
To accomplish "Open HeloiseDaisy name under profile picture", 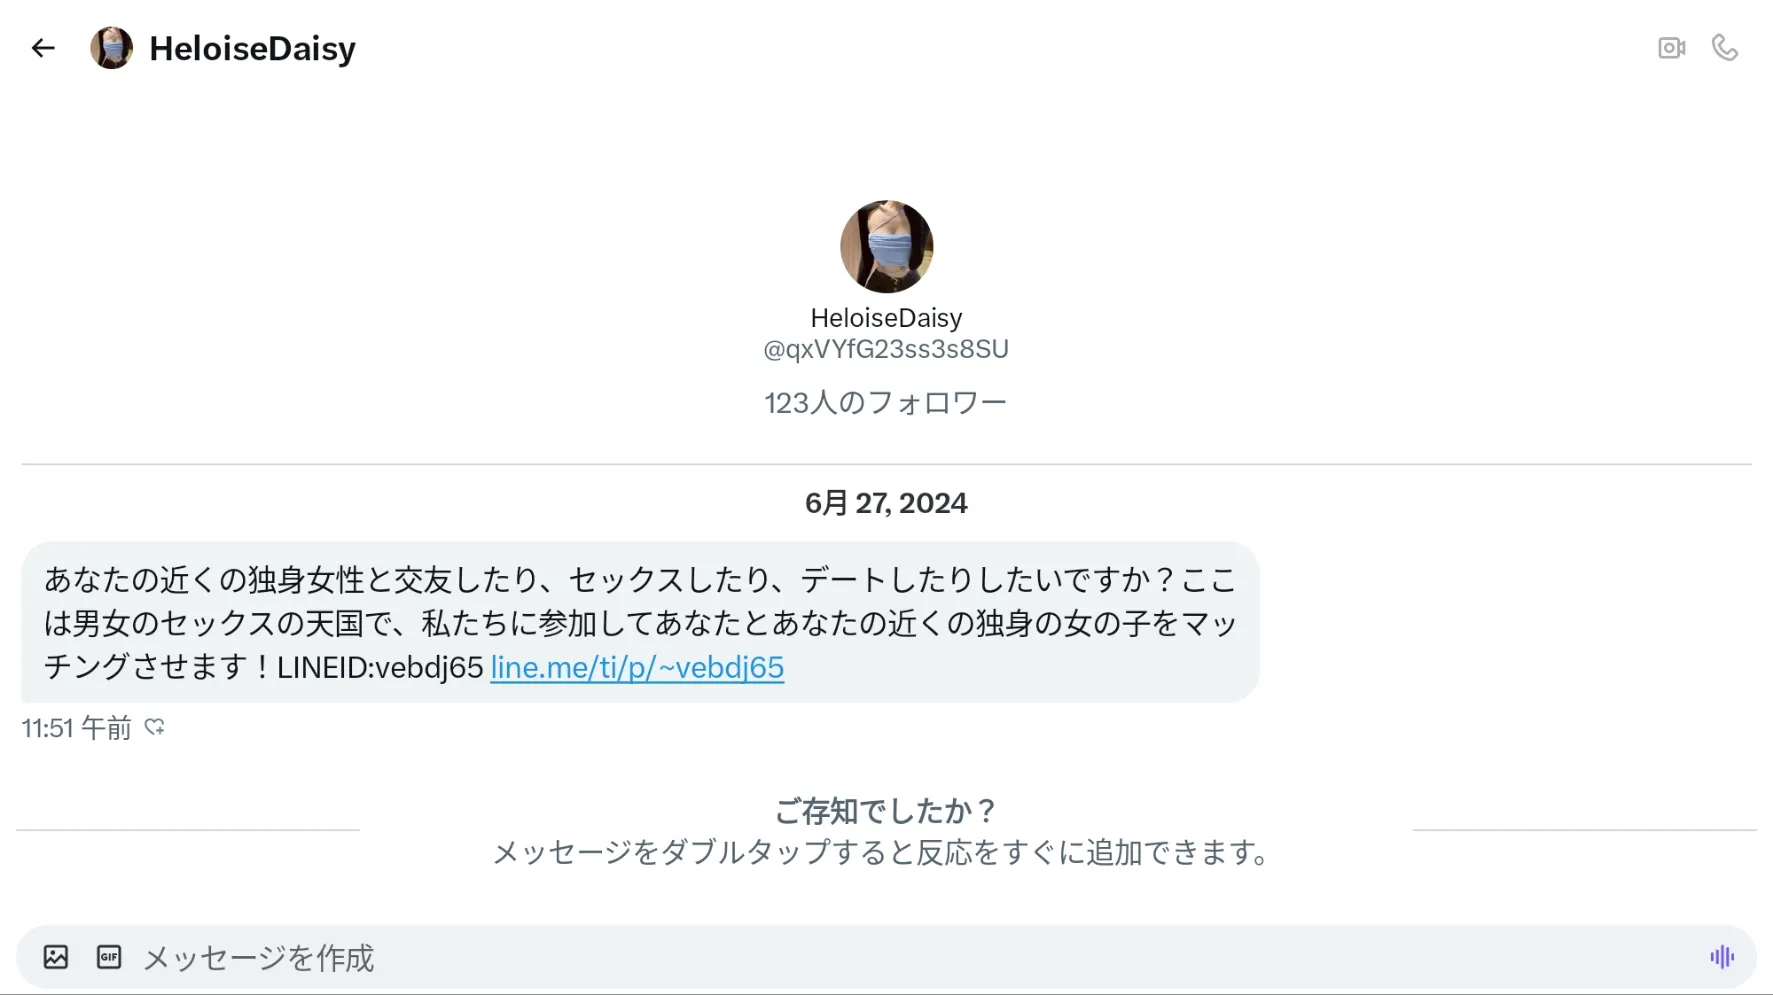I will click(x=886, y=318).
